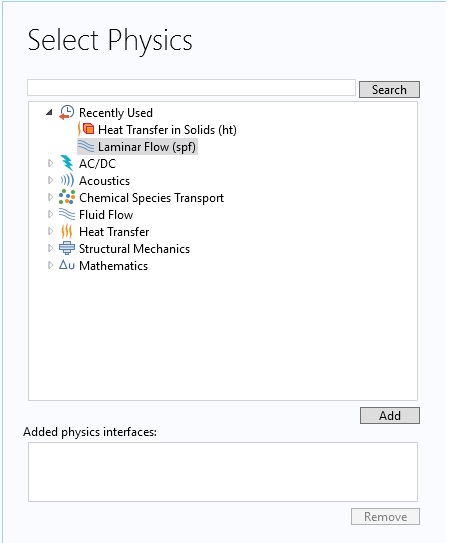Click the Fluid Flow waves icon
This screenshot has width=460, height=543.
(67, 214)
